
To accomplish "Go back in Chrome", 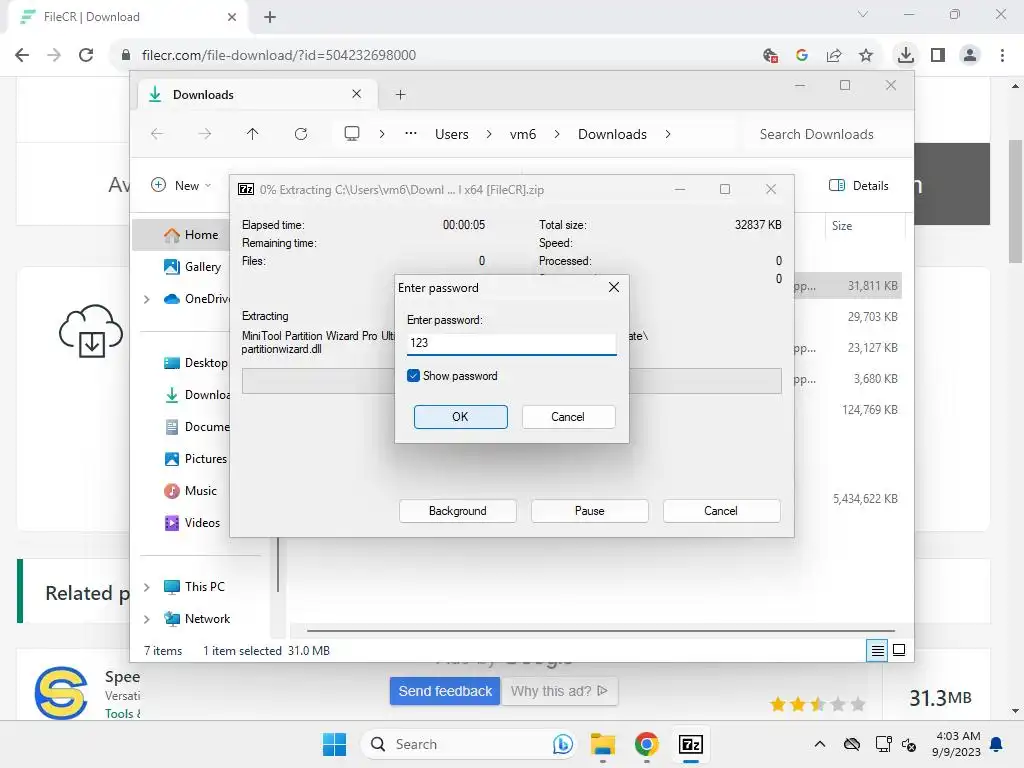I will 22,55.
